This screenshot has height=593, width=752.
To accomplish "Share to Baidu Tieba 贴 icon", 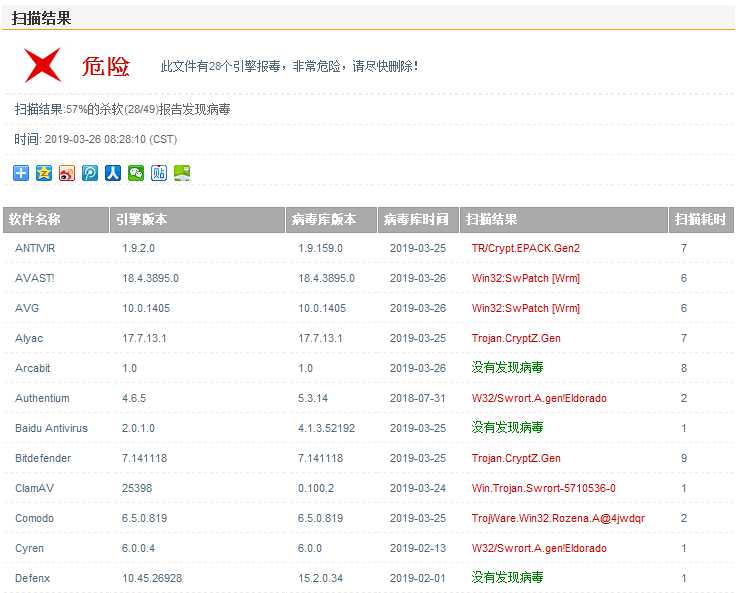I will pyautogui.click(x=159, y=173).
